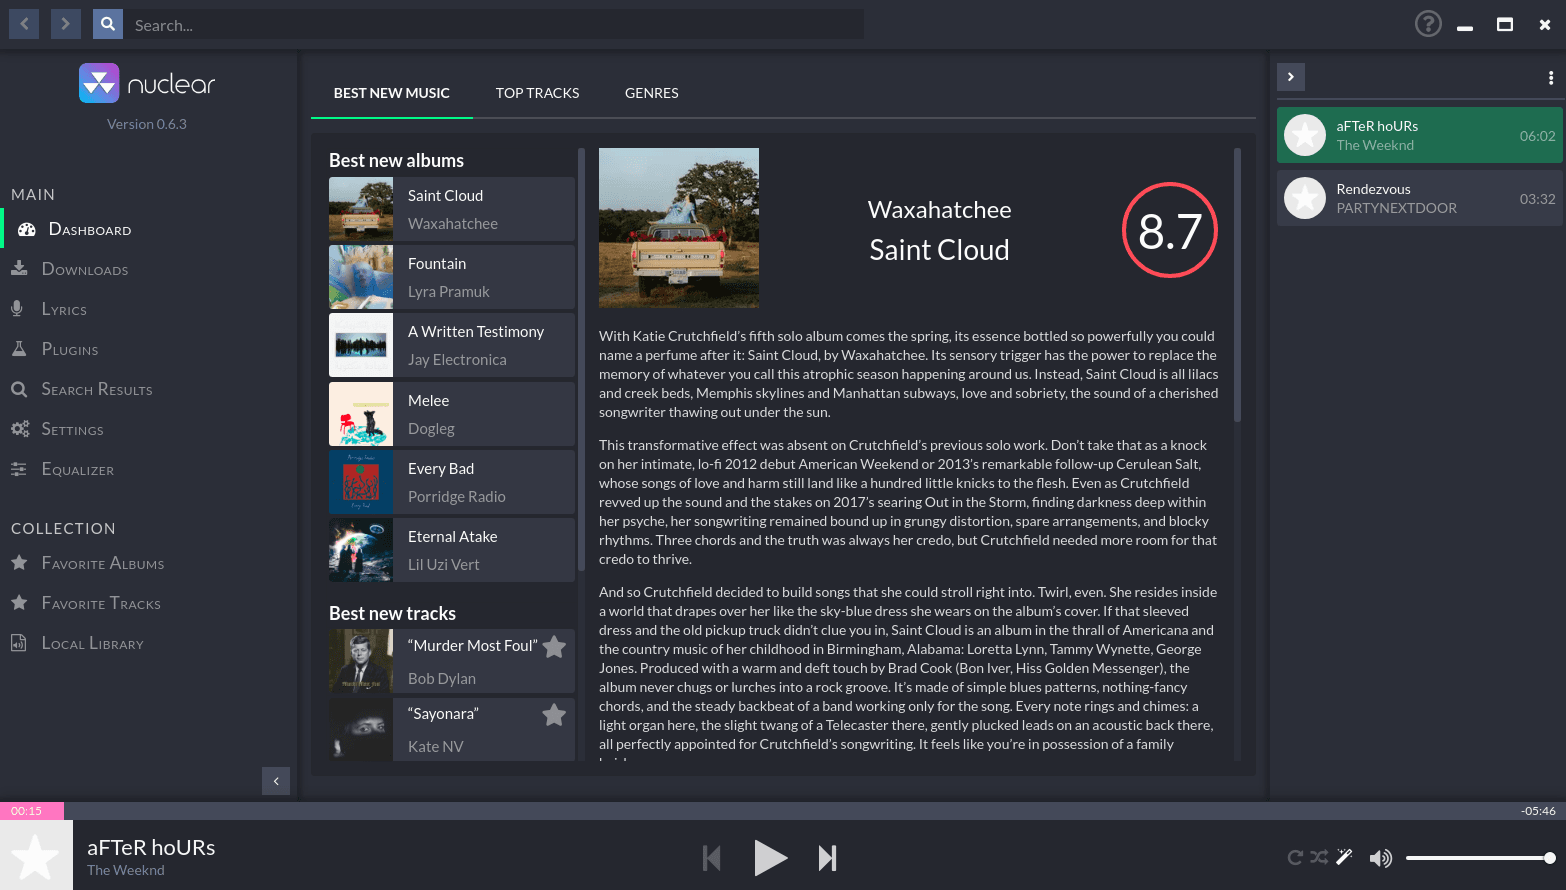
Task: Select the Fountain album by Lyra Pramuk
Action: [452, 277]
